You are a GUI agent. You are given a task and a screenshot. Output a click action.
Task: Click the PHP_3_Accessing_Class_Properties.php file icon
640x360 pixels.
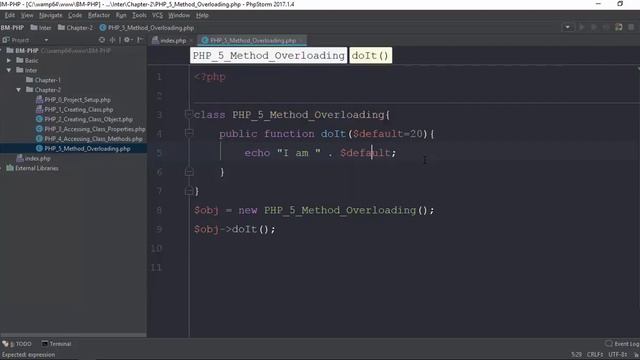click(x=39, y=129)
